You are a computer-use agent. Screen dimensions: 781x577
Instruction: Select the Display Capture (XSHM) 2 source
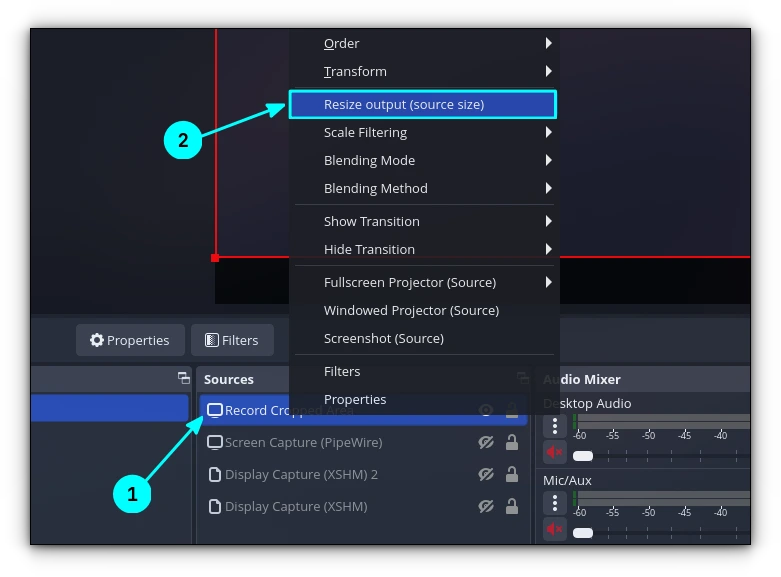pyautogui.click(x=363, y=474)
